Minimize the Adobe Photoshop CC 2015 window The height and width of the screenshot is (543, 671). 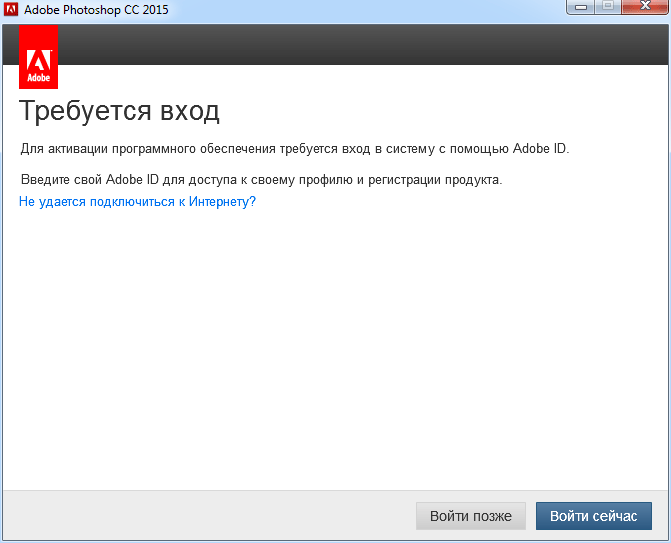581,6
